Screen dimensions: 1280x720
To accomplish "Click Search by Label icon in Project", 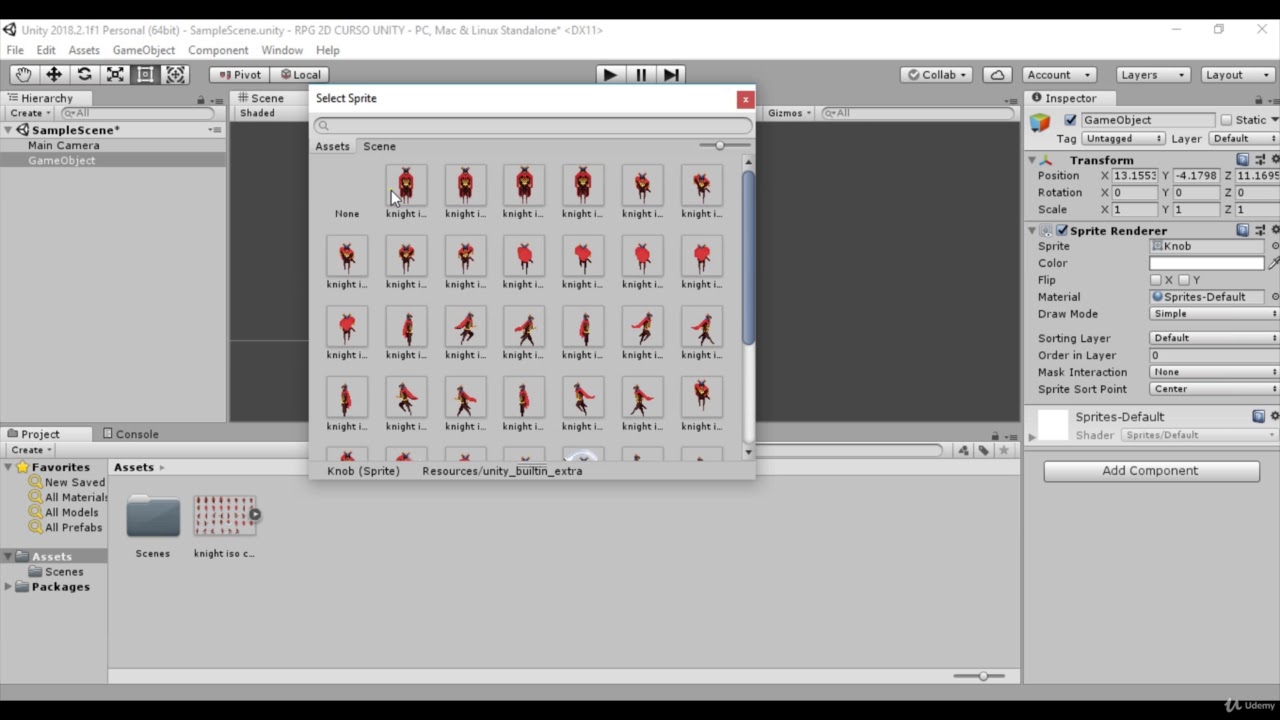I will click(984, 451).
